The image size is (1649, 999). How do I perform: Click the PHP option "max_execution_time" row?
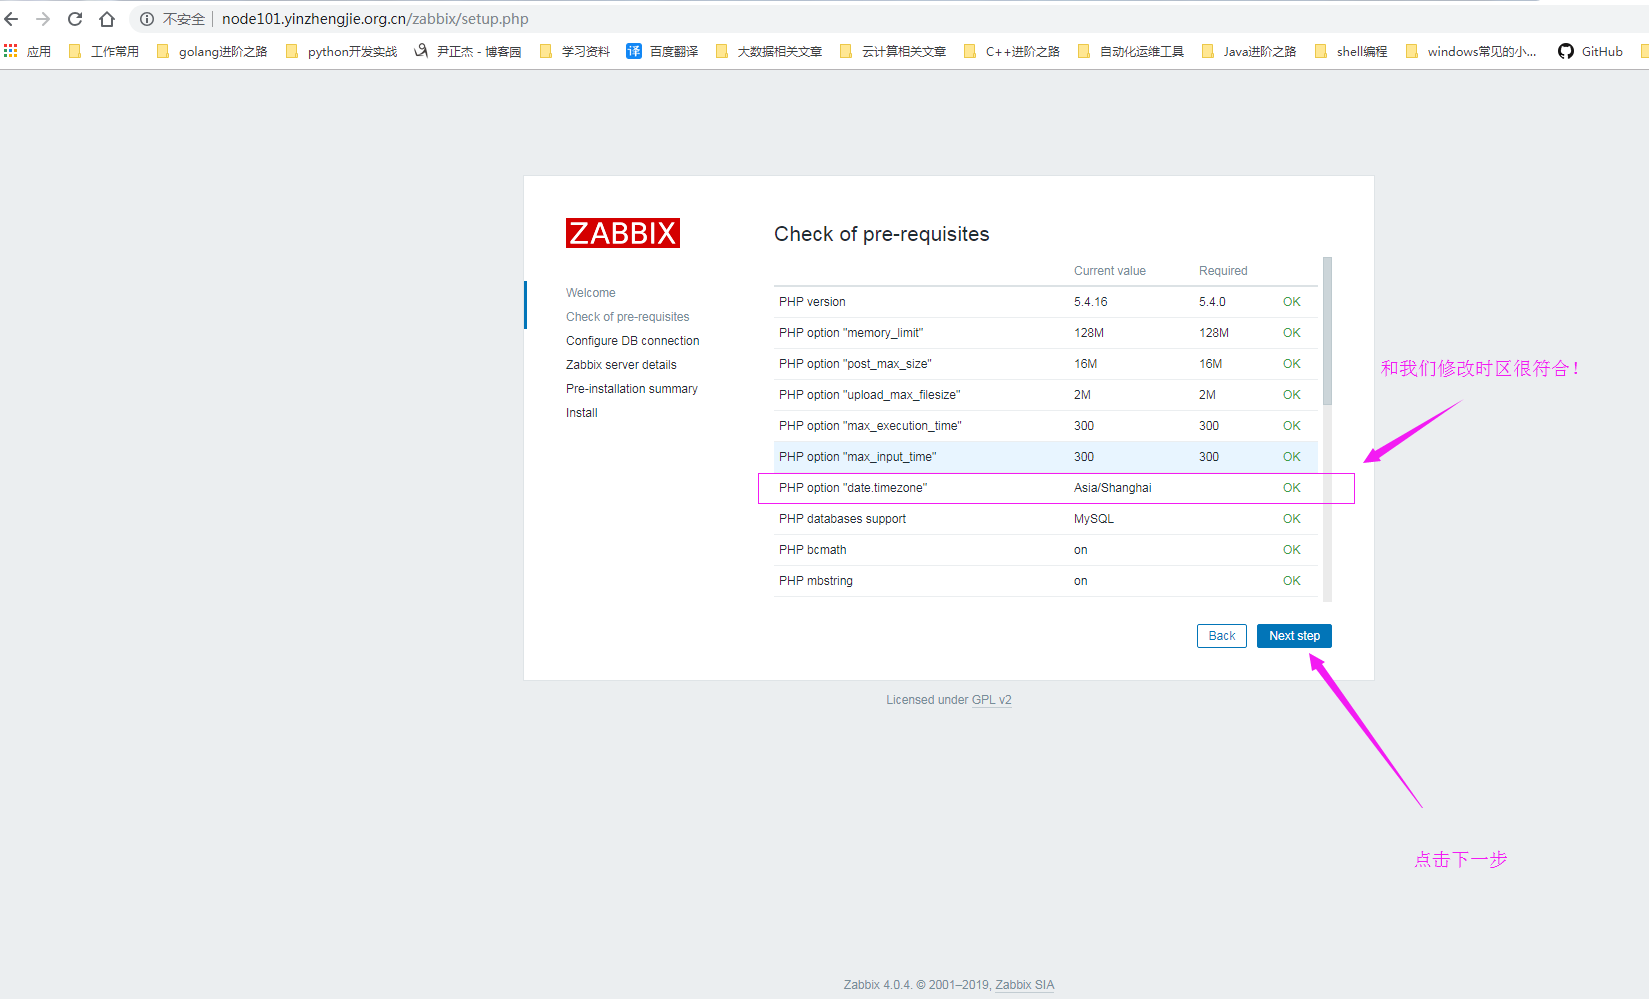[x=1045, y=426]
